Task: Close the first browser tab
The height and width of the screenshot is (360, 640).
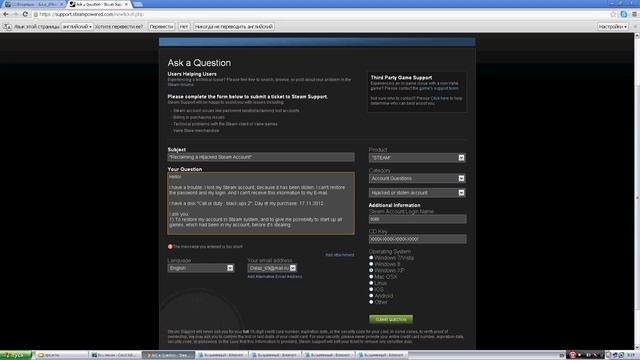Action: coord(62,4)
